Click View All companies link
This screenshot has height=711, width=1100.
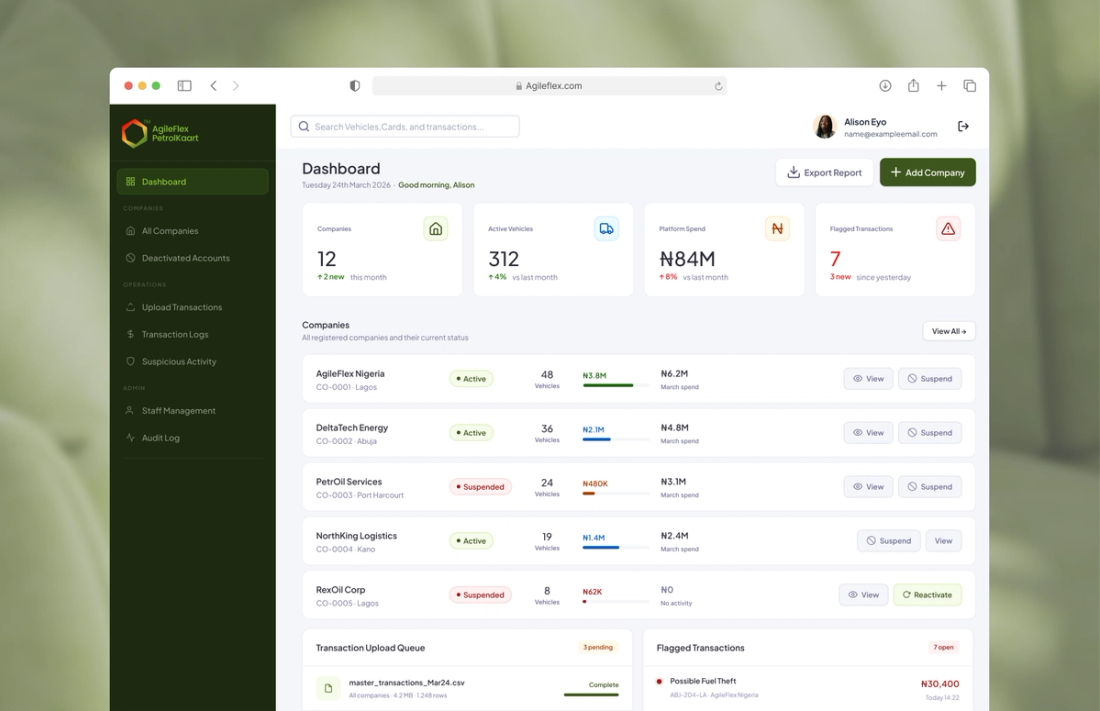click(948, 331)
